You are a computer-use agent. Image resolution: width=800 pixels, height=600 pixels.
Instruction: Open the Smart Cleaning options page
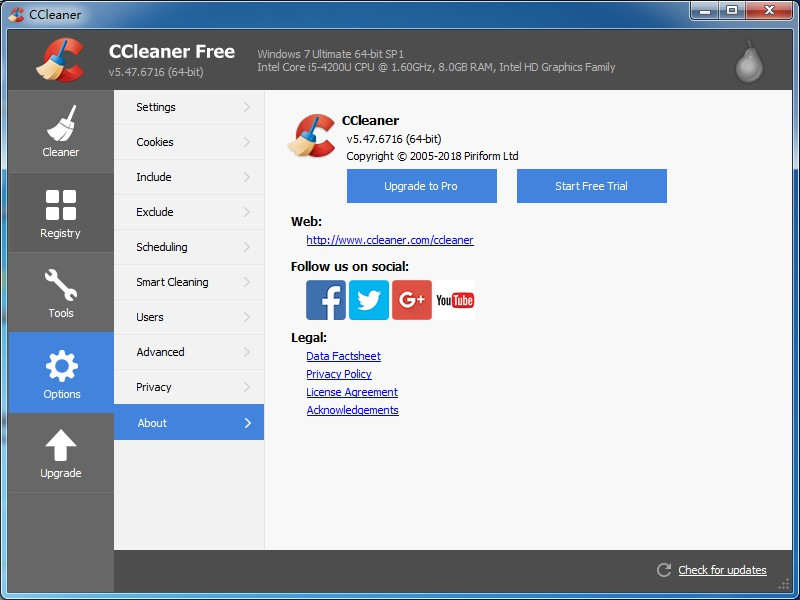tap(189, 282)
